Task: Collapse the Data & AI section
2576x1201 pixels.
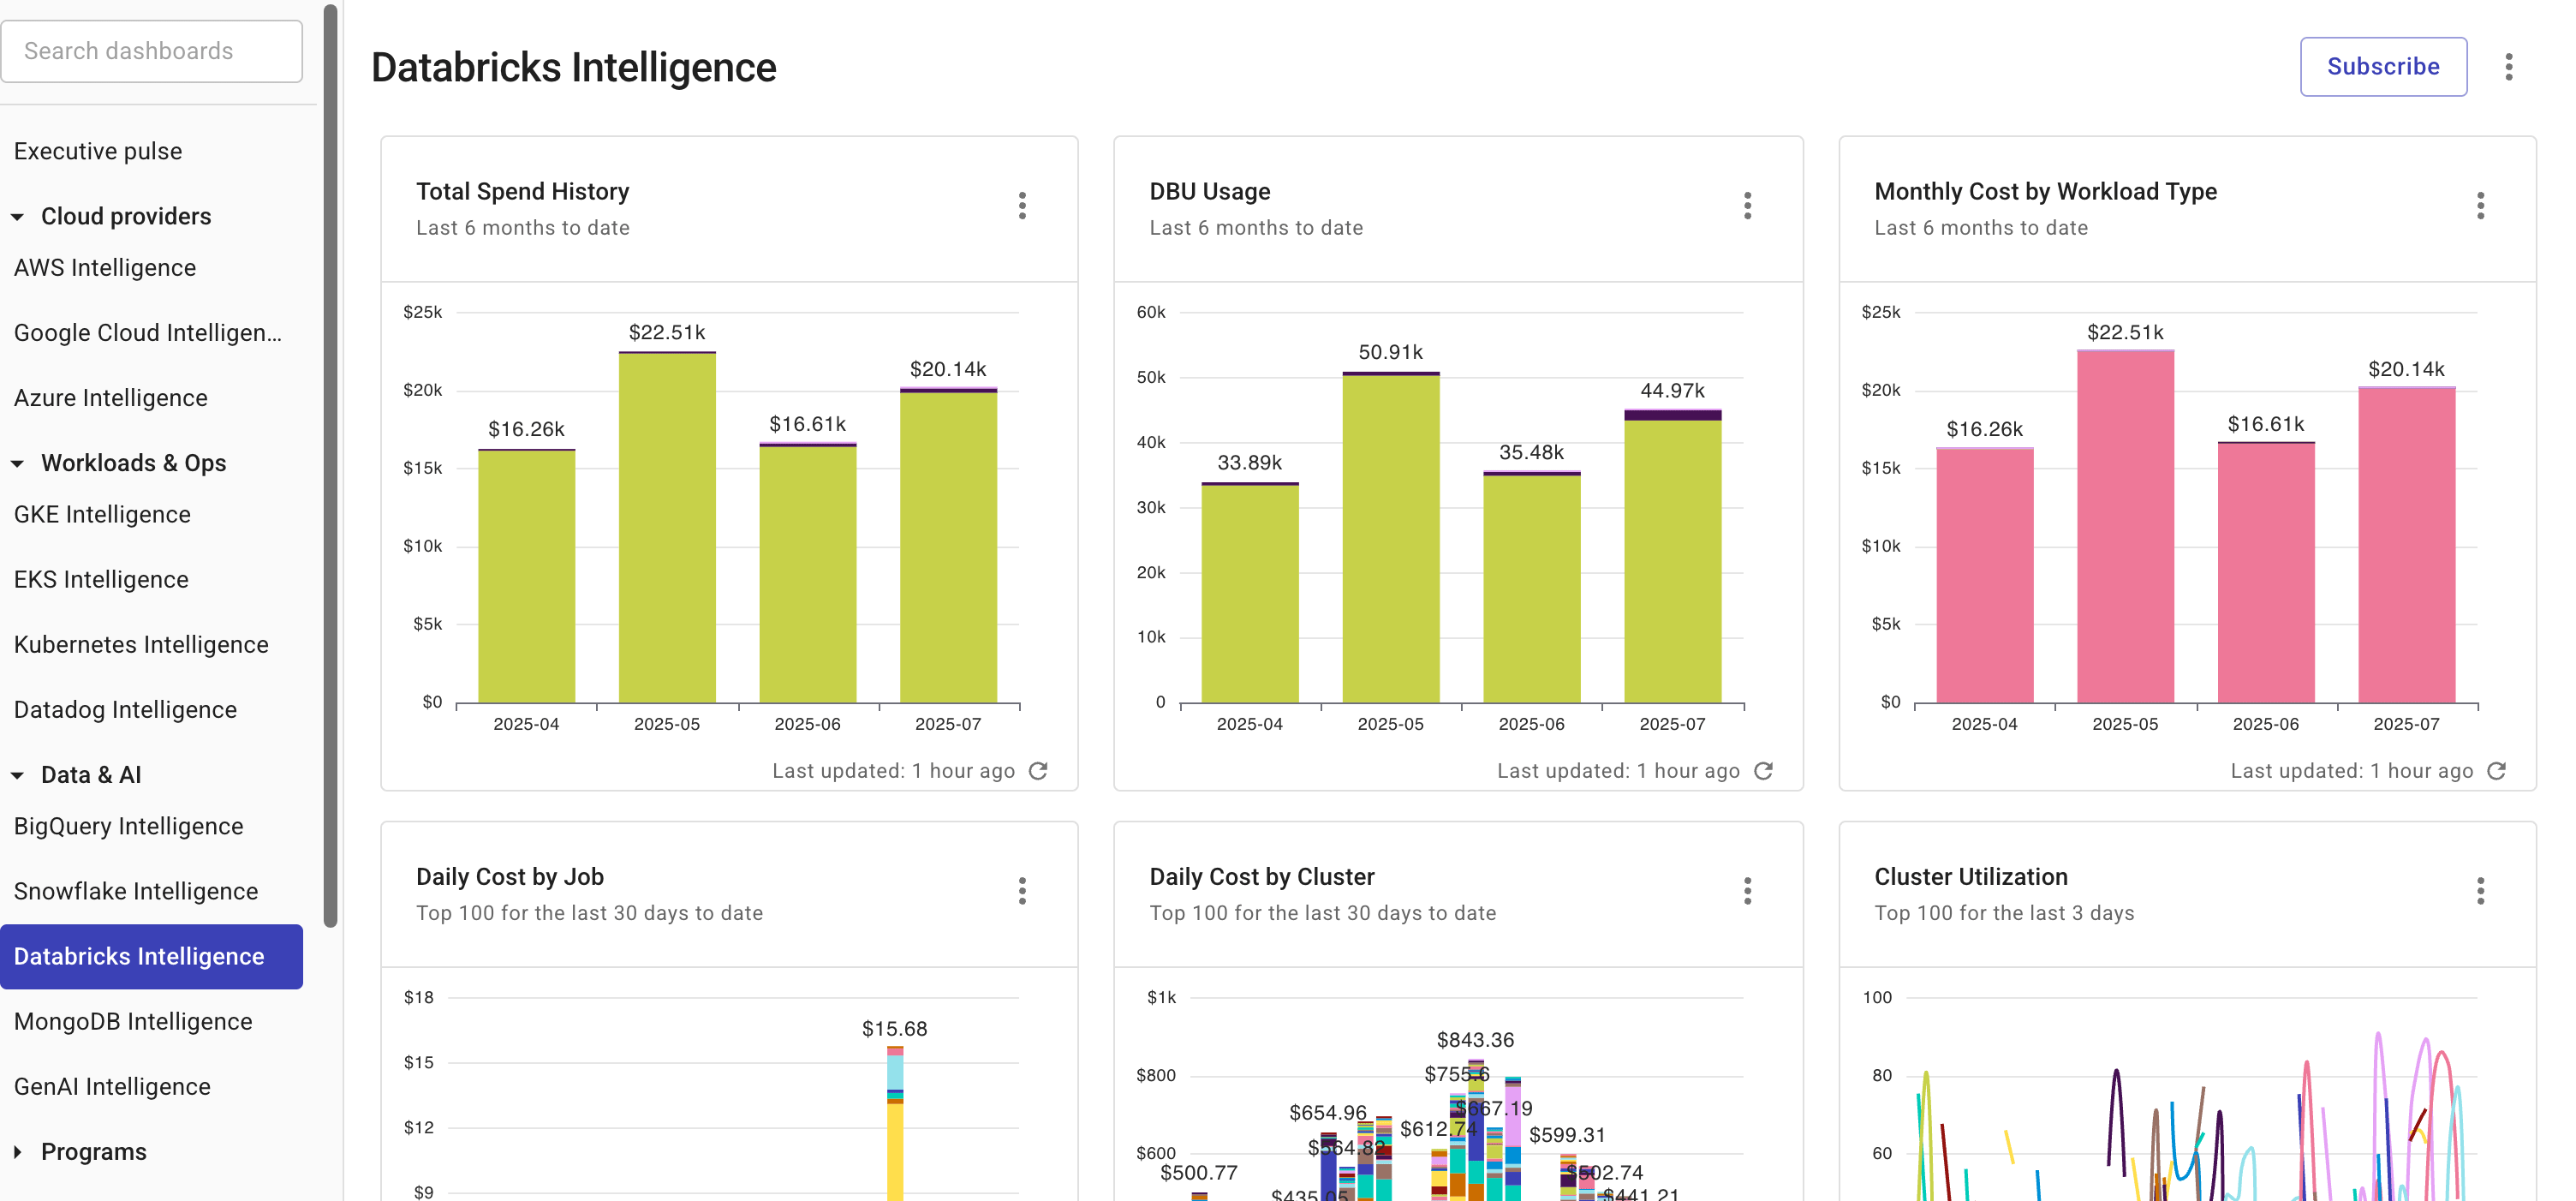Action: coord(16,774)
